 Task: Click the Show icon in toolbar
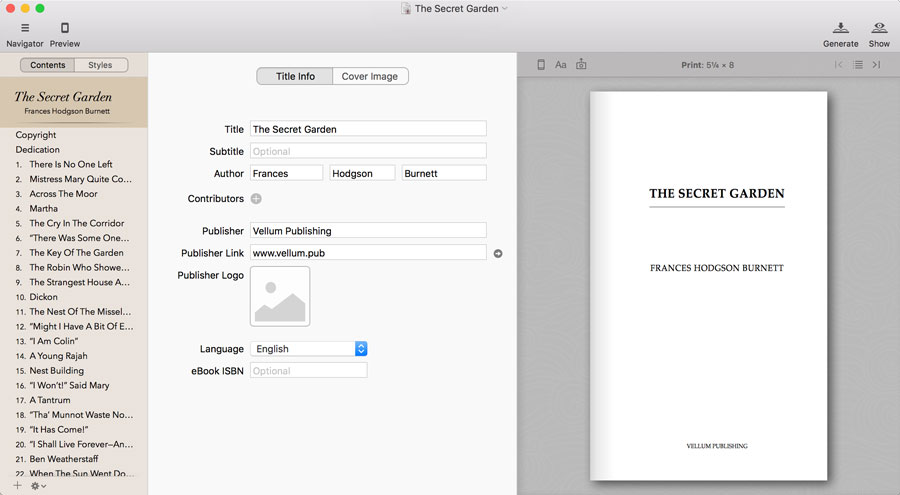pyautogui.click(x=879, y=28)
